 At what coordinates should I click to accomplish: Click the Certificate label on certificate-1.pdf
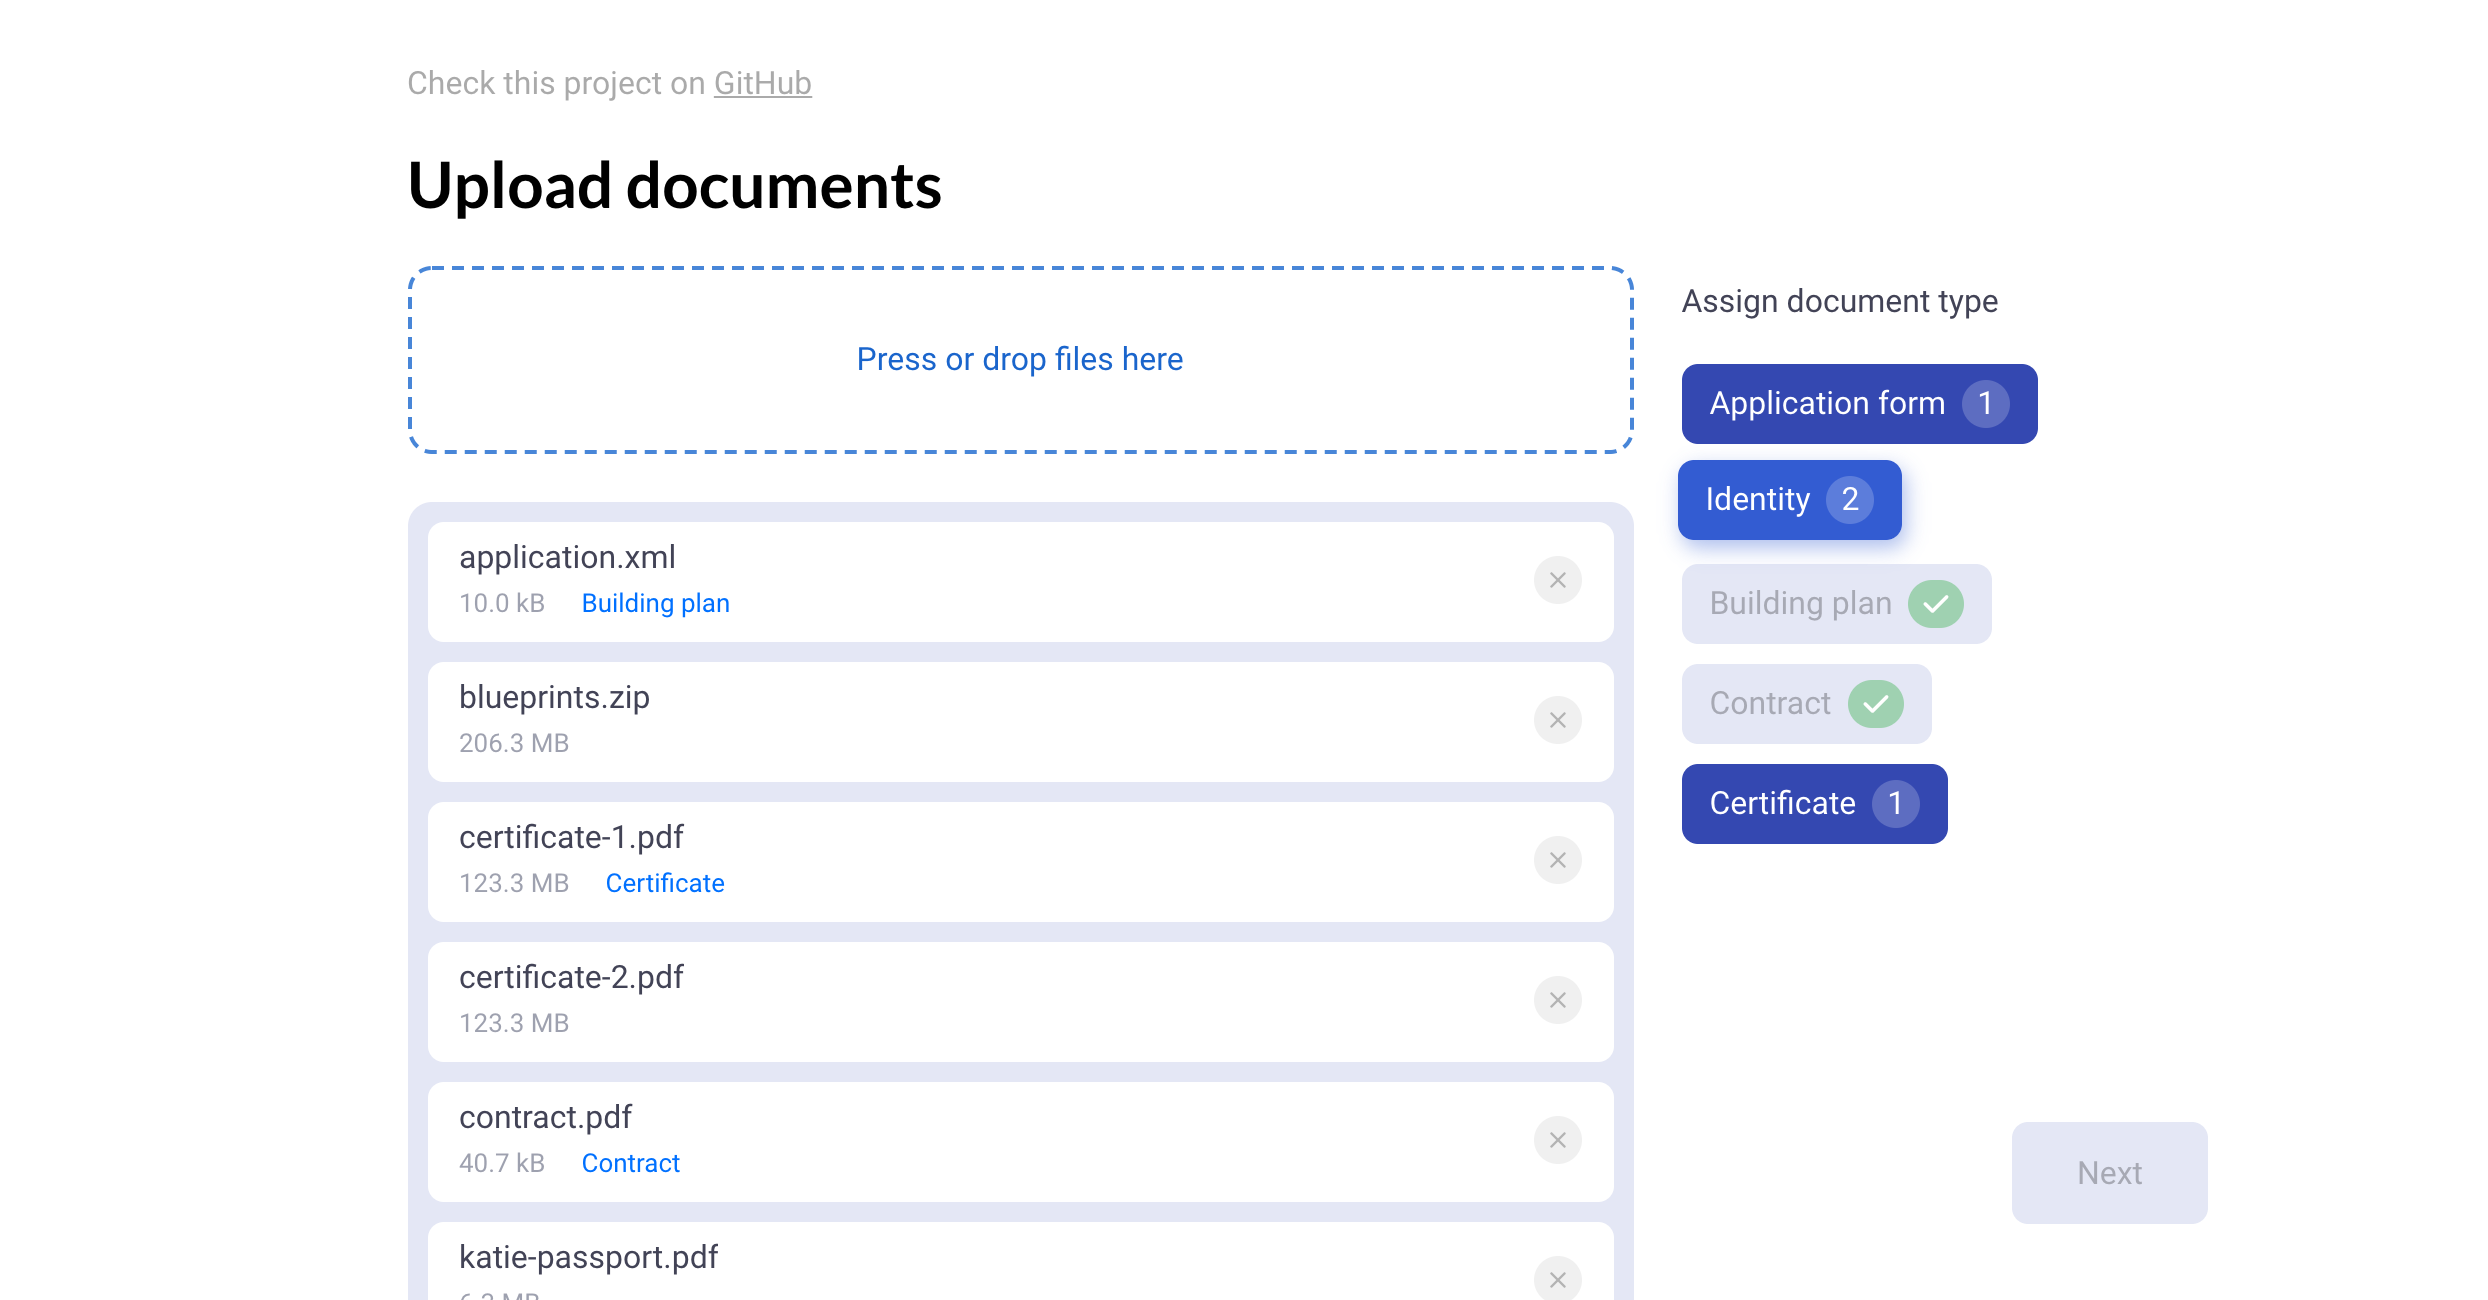pyautogui.click(x=663, y=884)
